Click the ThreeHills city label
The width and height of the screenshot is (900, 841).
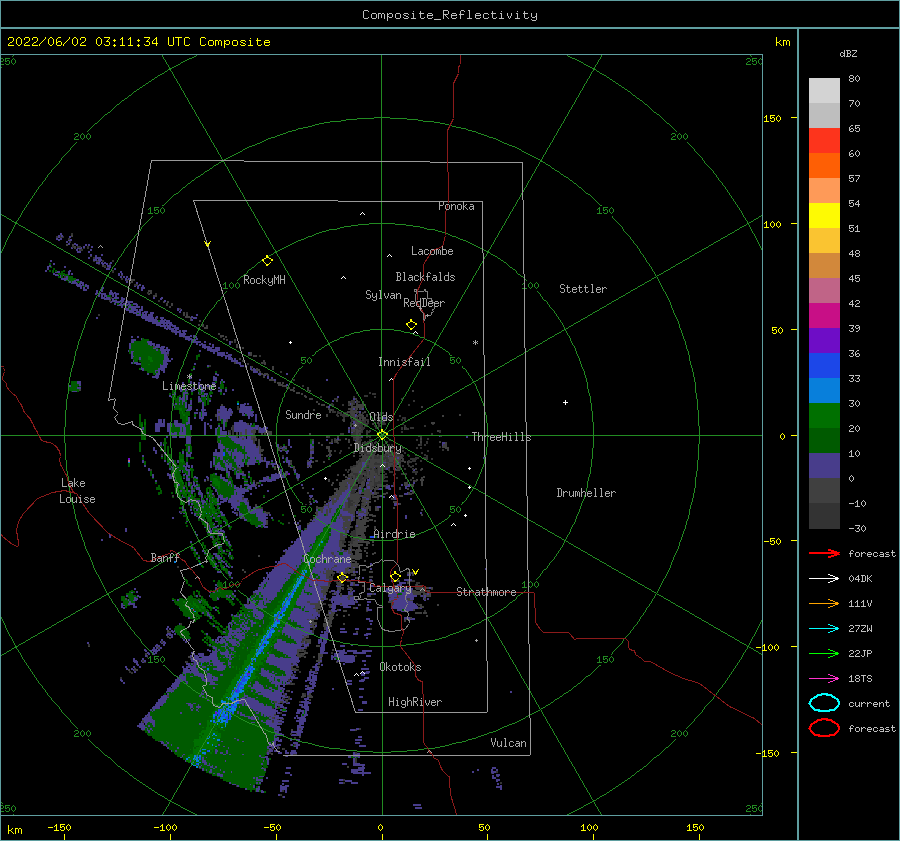(x=502, y=437)
